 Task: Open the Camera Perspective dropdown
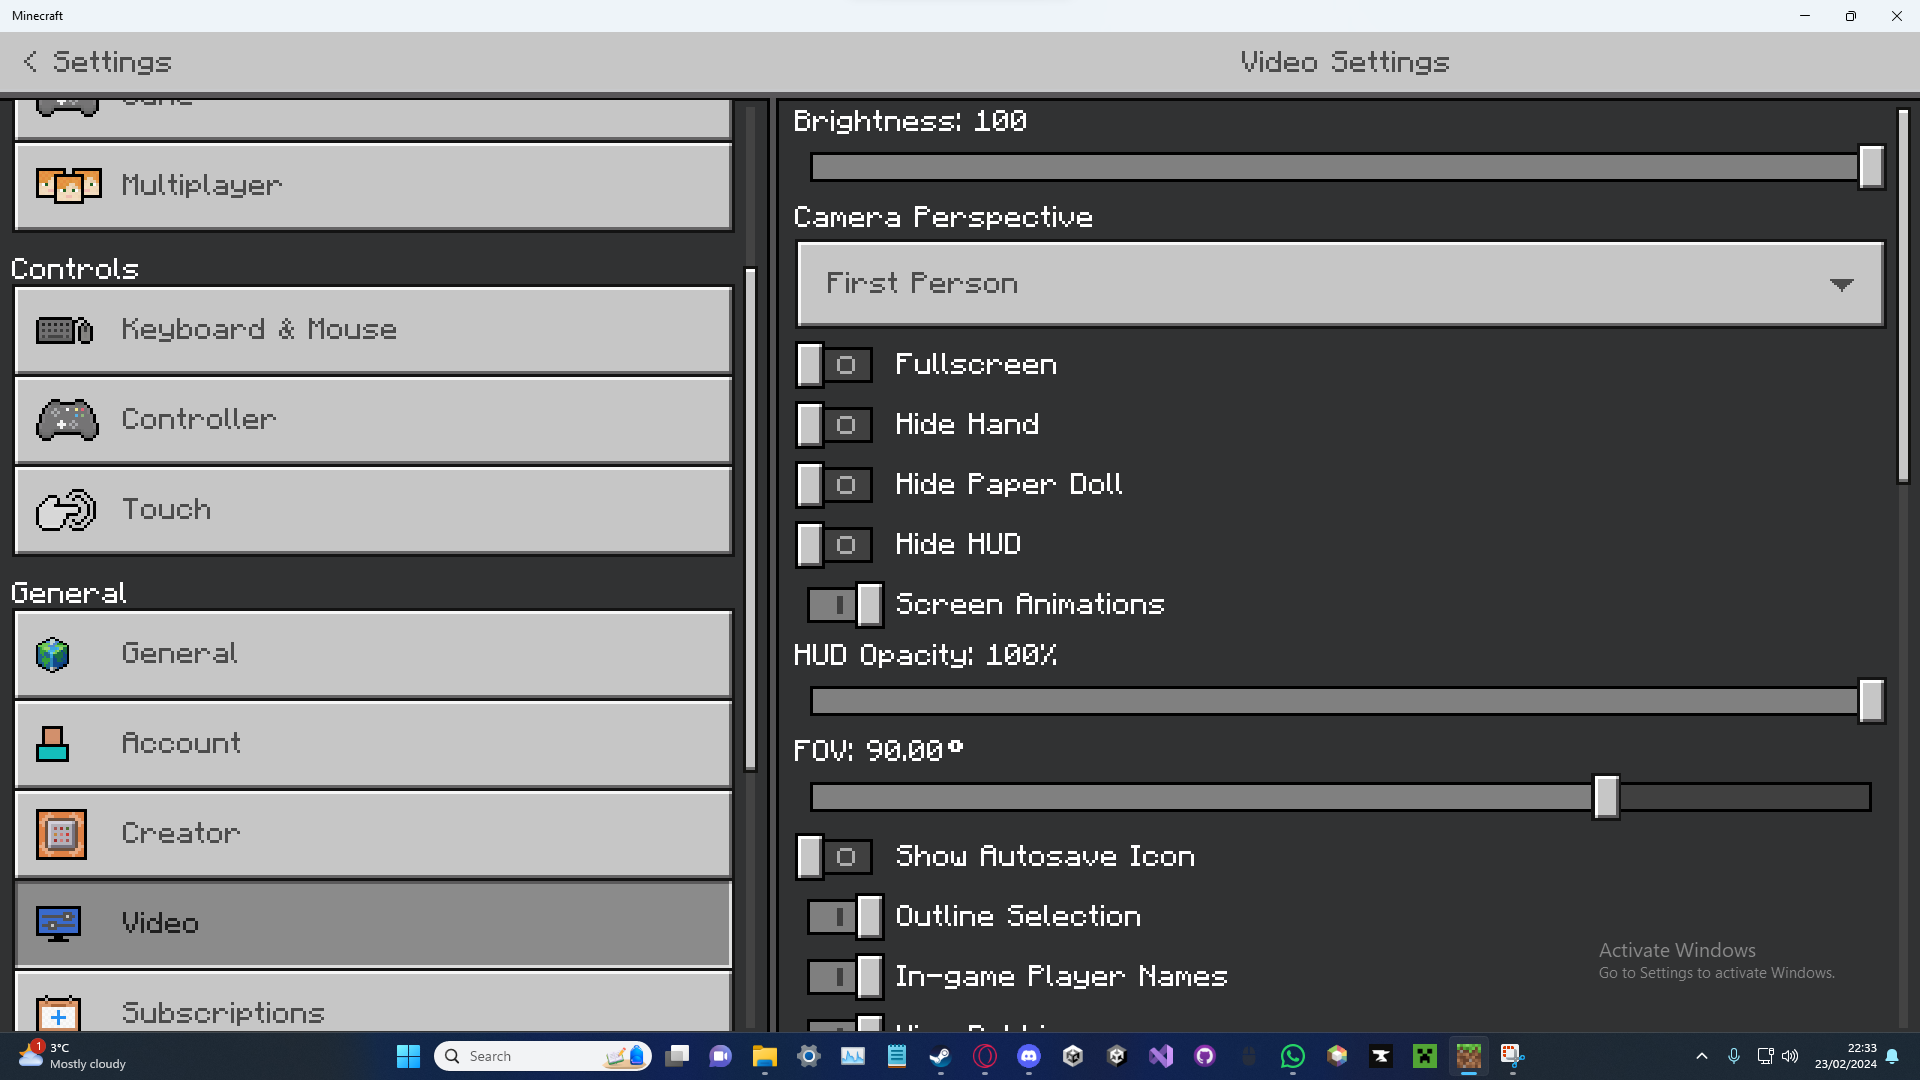pyautogui.click(x=1340, y=284)
